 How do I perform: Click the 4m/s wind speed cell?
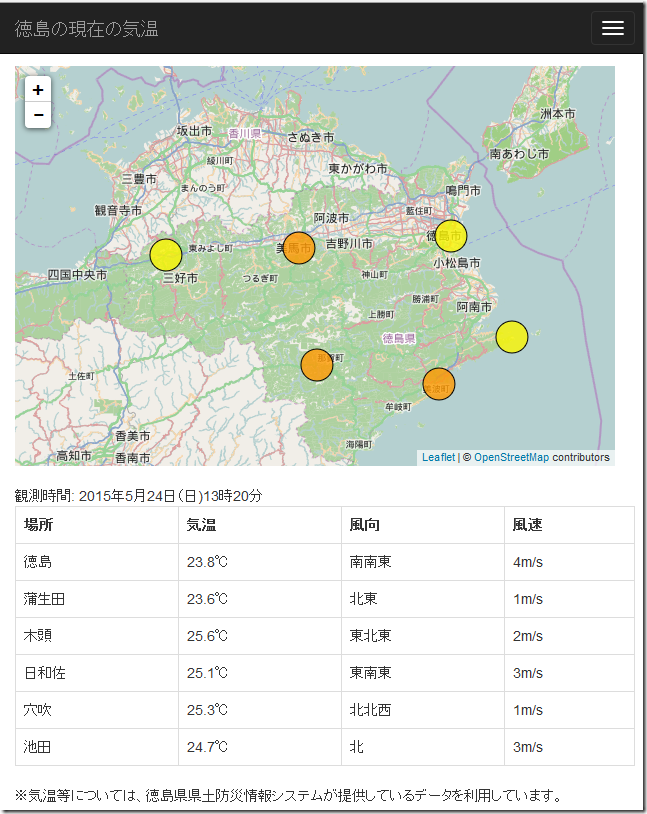[570, 562]
